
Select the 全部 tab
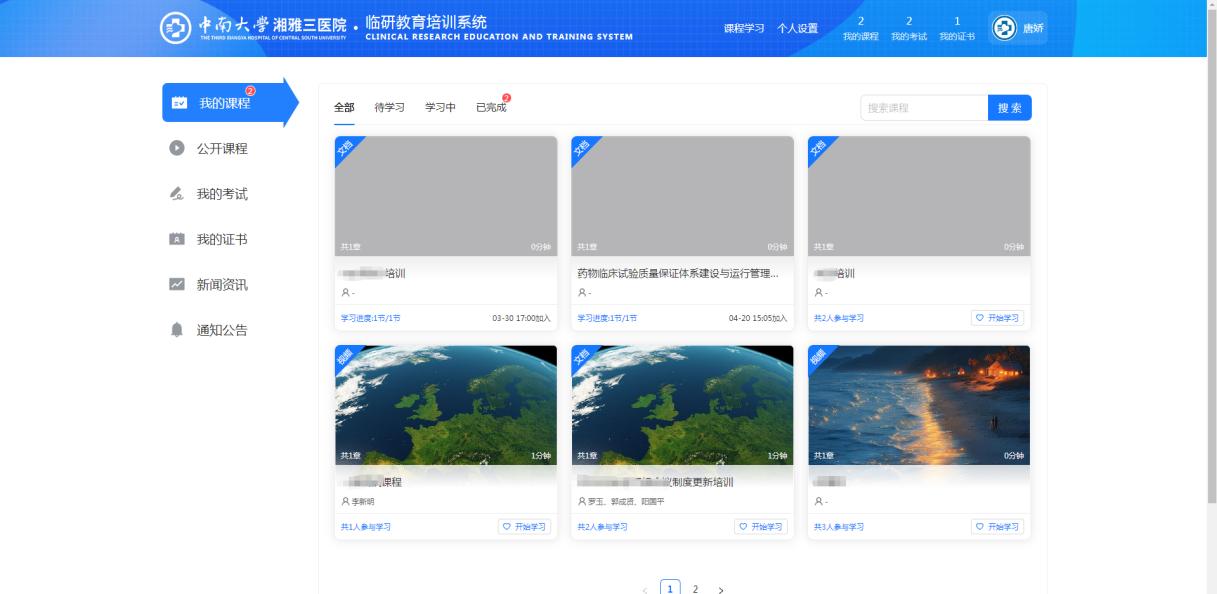[x=344, y=108]
